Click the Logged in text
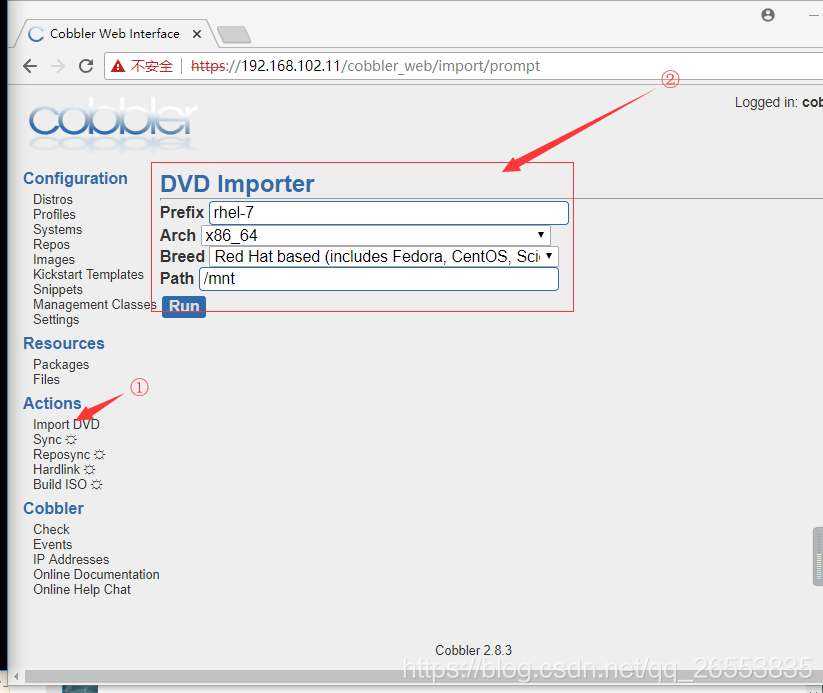Image resolution: width=823 pixels, height=693 pixels. pyautogui.click(x=778, y=102)
